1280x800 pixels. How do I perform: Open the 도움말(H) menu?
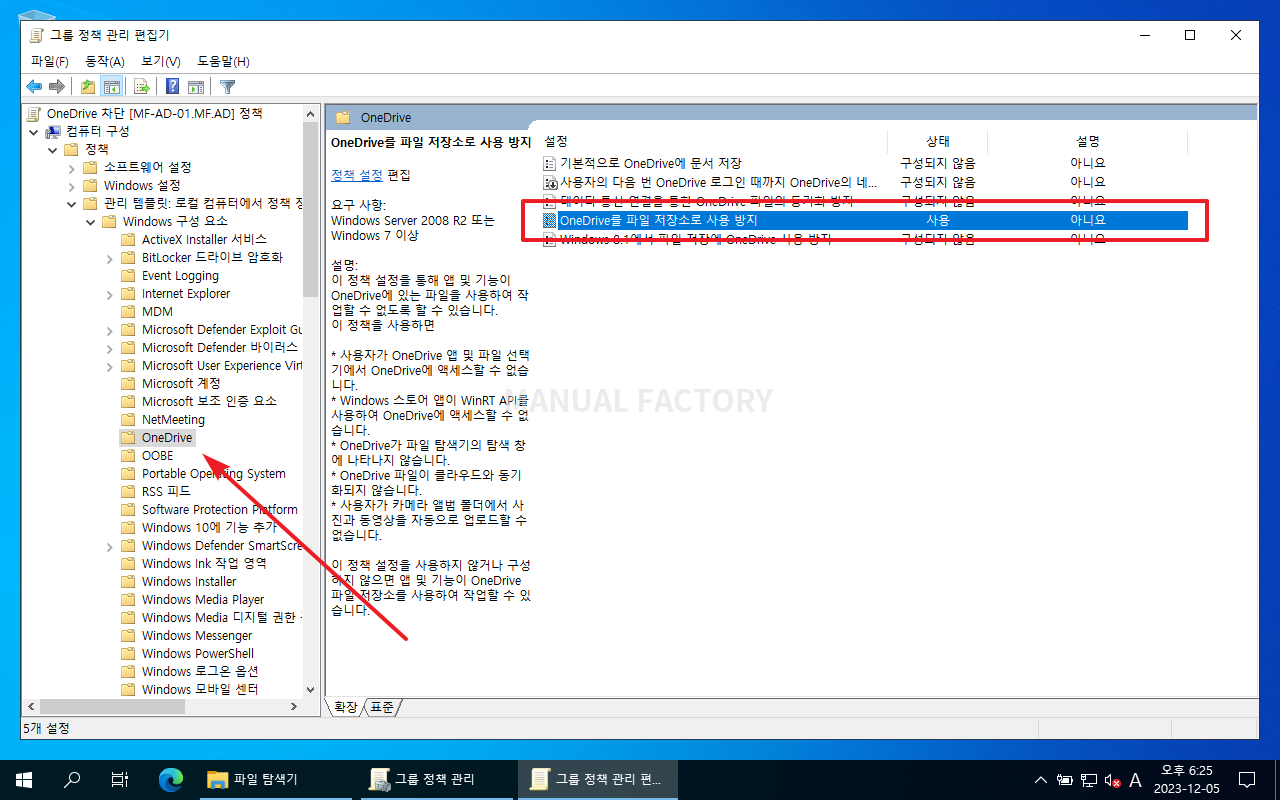tap(223, 62)
